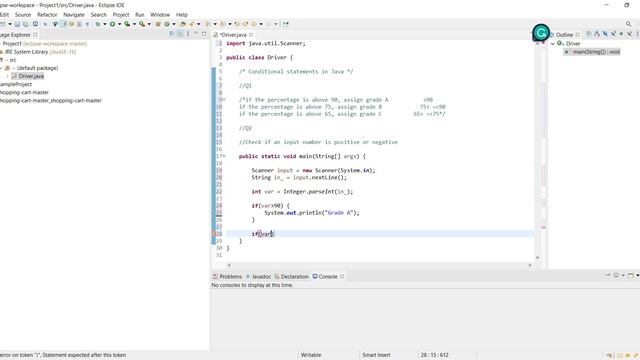640x360 pixels.
Task: Open the Help menu
Action: [x=182, y=15]
